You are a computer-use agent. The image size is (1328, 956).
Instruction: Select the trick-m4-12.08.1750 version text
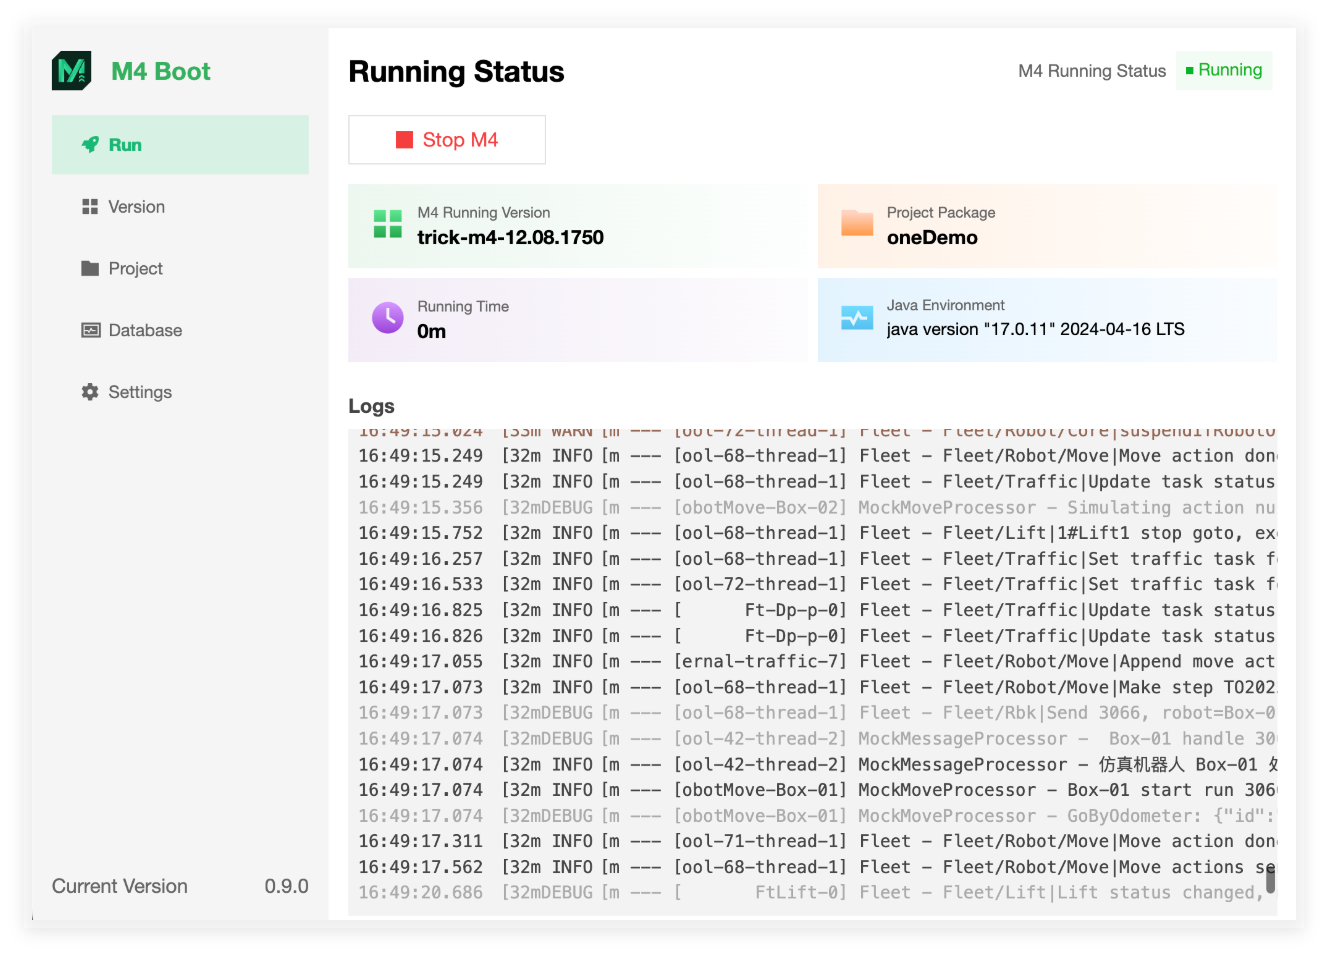(510, 238)
